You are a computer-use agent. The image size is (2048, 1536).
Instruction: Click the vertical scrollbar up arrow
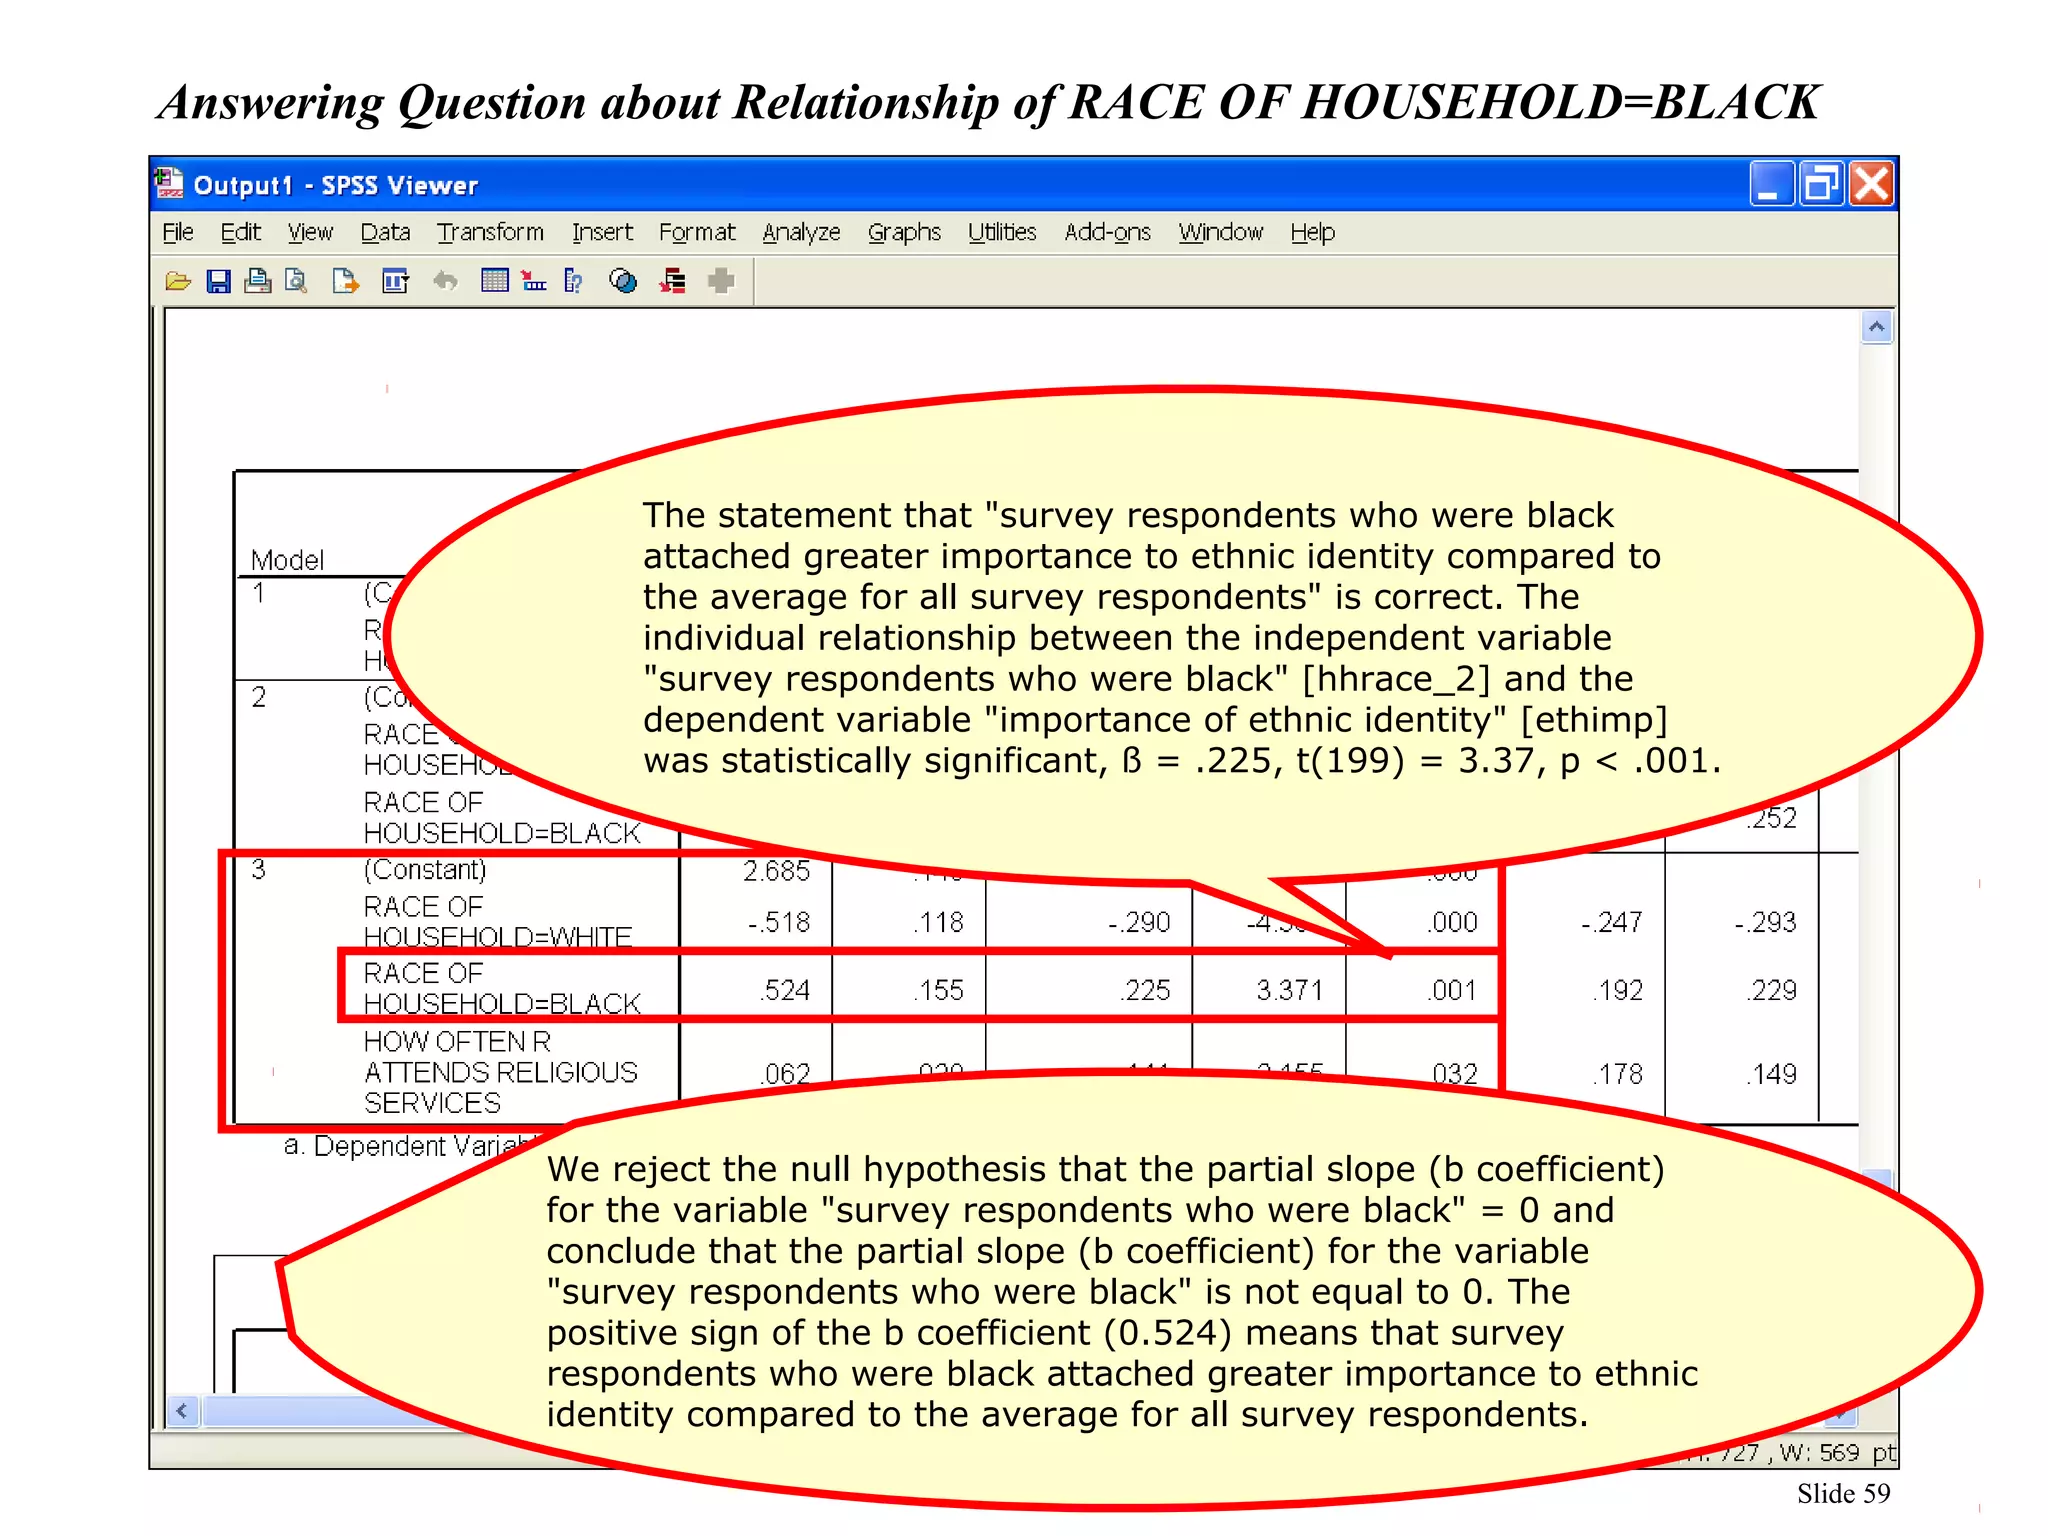[x=1877, y=327]
